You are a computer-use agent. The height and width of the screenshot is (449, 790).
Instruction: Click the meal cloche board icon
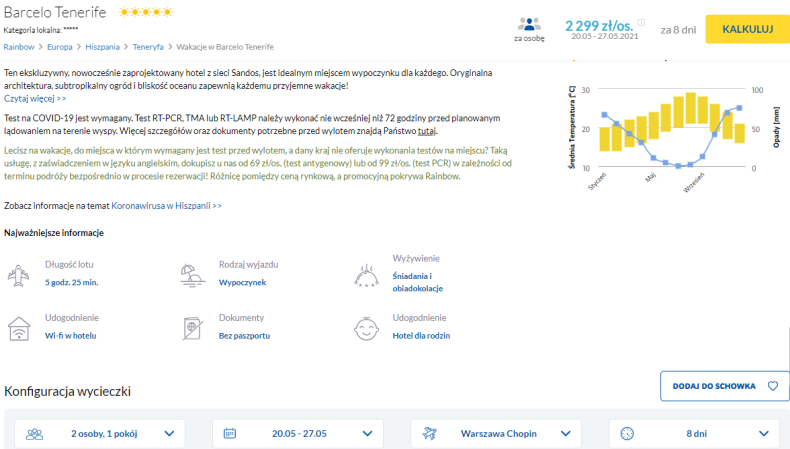pos(366,276)
